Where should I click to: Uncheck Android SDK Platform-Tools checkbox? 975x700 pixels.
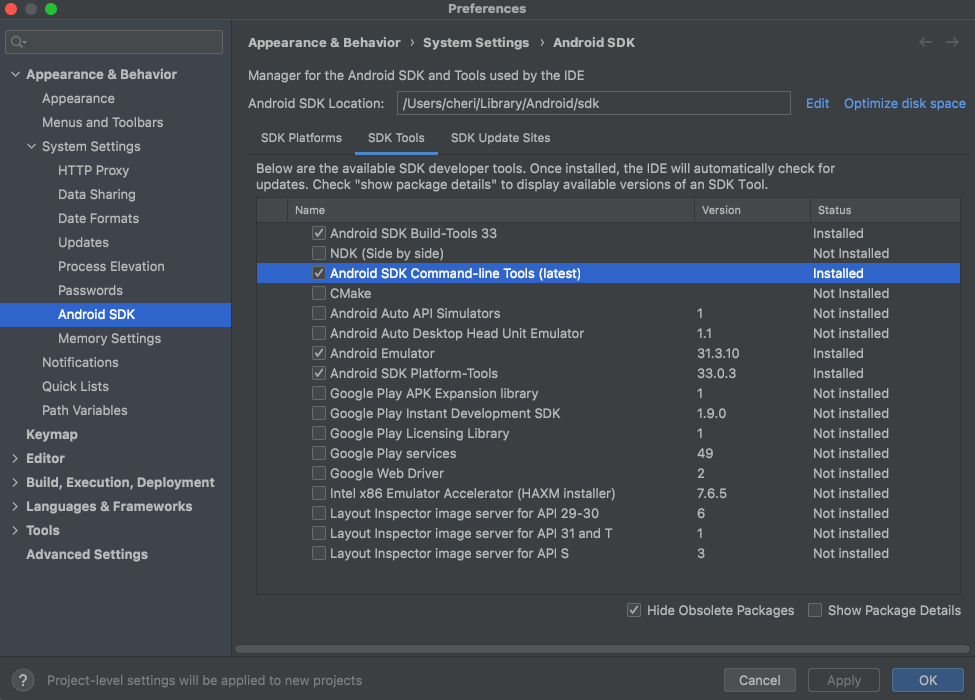319,373
